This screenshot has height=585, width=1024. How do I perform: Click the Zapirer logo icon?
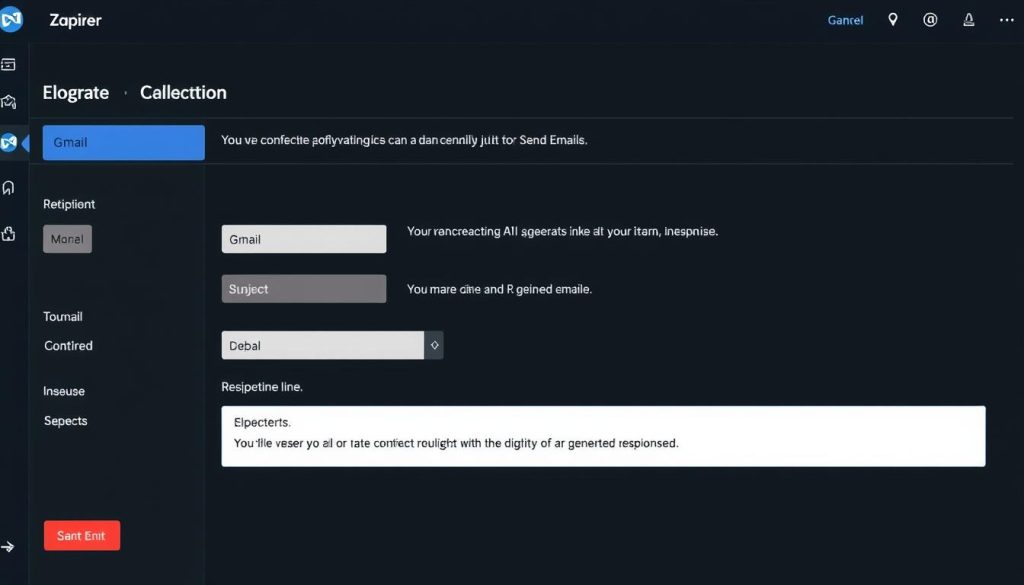pyautogui.click(x=11, y=20)
